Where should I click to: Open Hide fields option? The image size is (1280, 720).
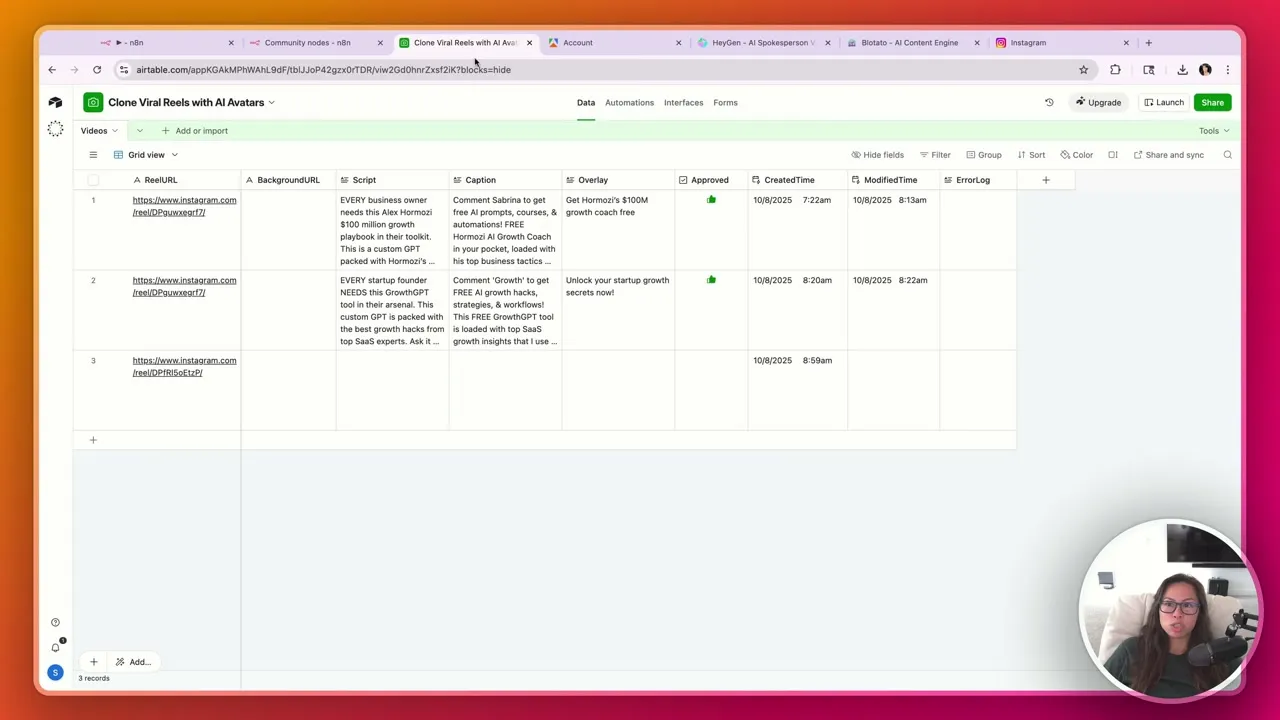[x=877, y=155]
